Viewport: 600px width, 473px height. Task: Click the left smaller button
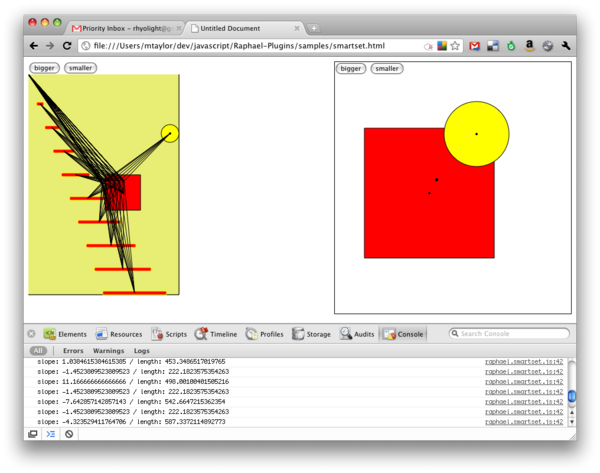[x=80, y=68]
